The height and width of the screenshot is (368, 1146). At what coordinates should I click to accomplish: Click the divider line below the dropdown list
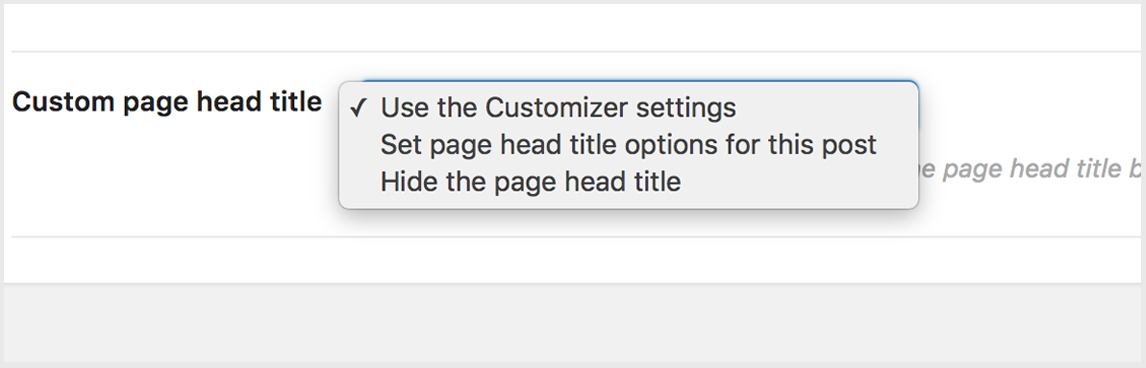573,237
